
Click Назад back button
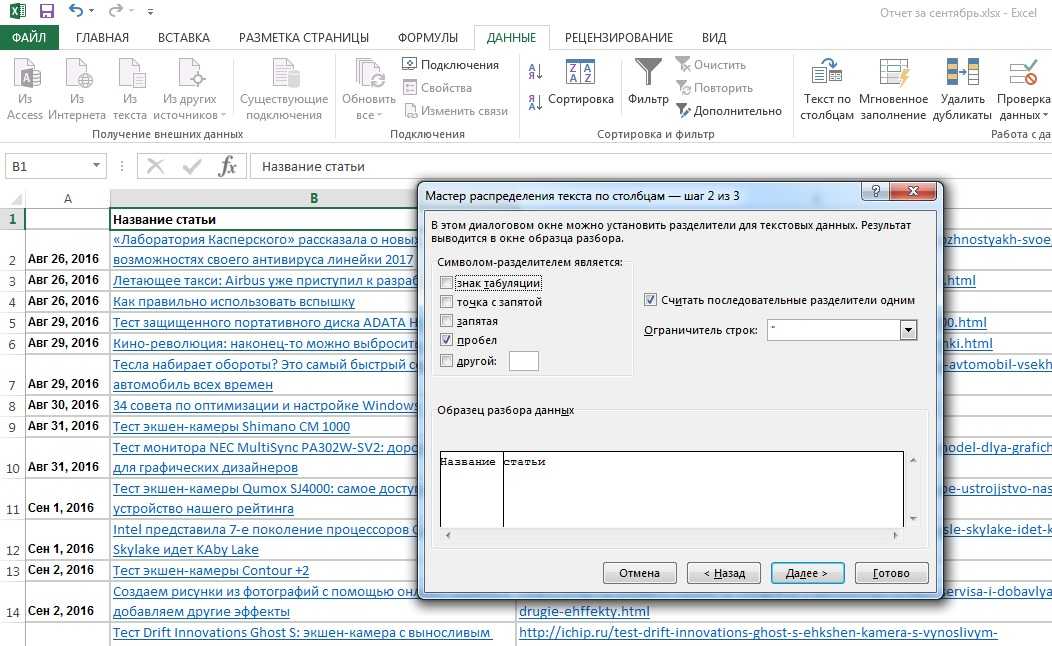724,573
